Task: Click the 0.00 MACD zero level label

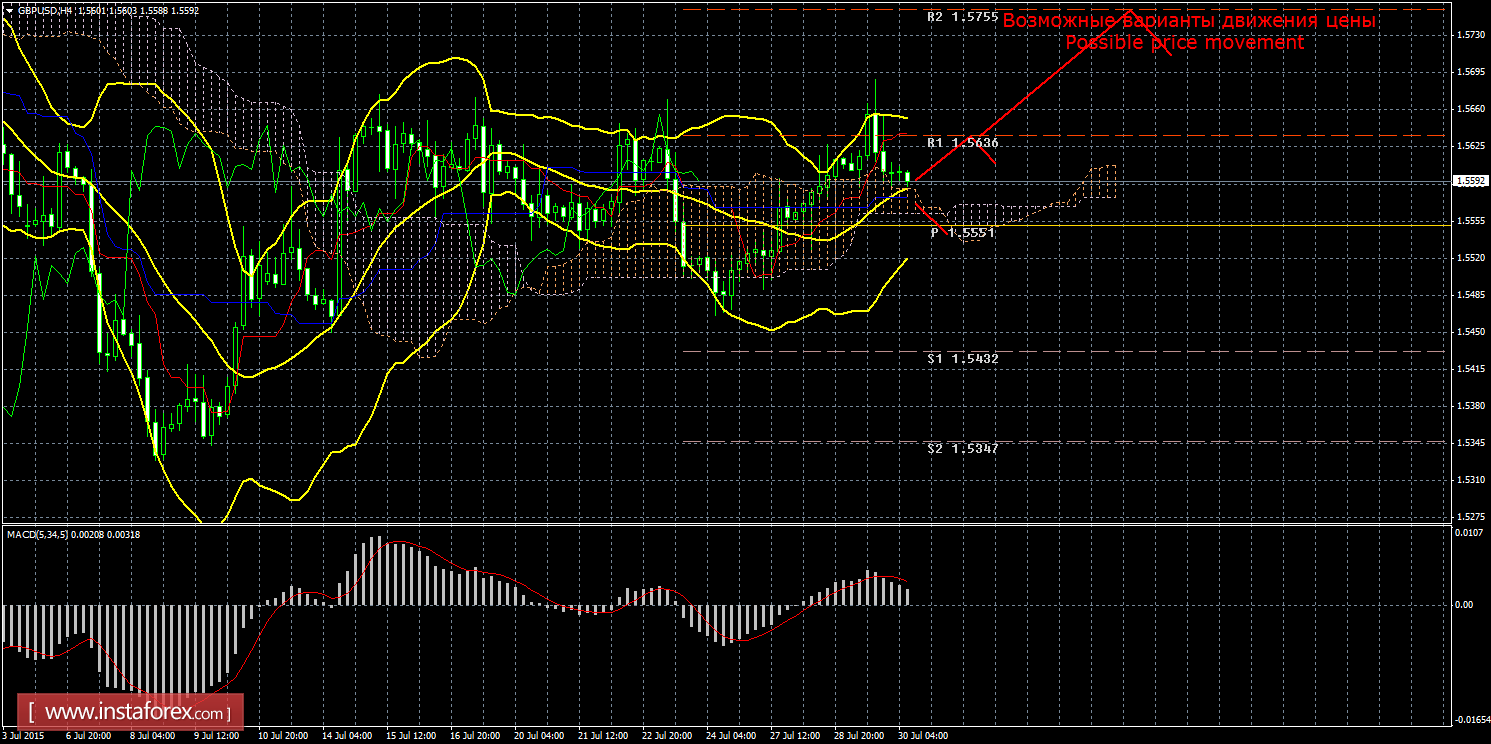Action: click(1464, 605)
